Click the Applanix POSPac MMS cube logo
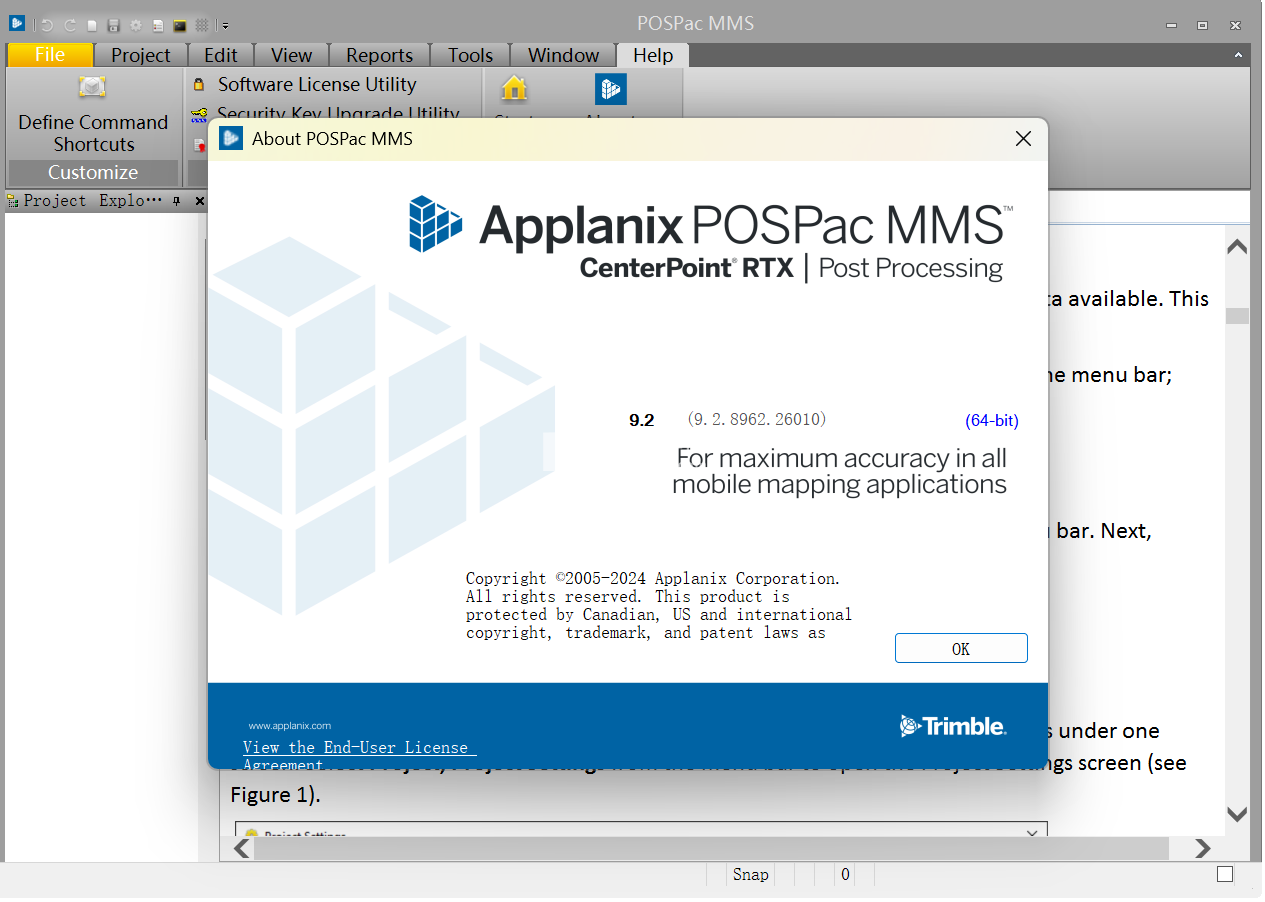1265x902 pixels. click(x=436, y=223)
